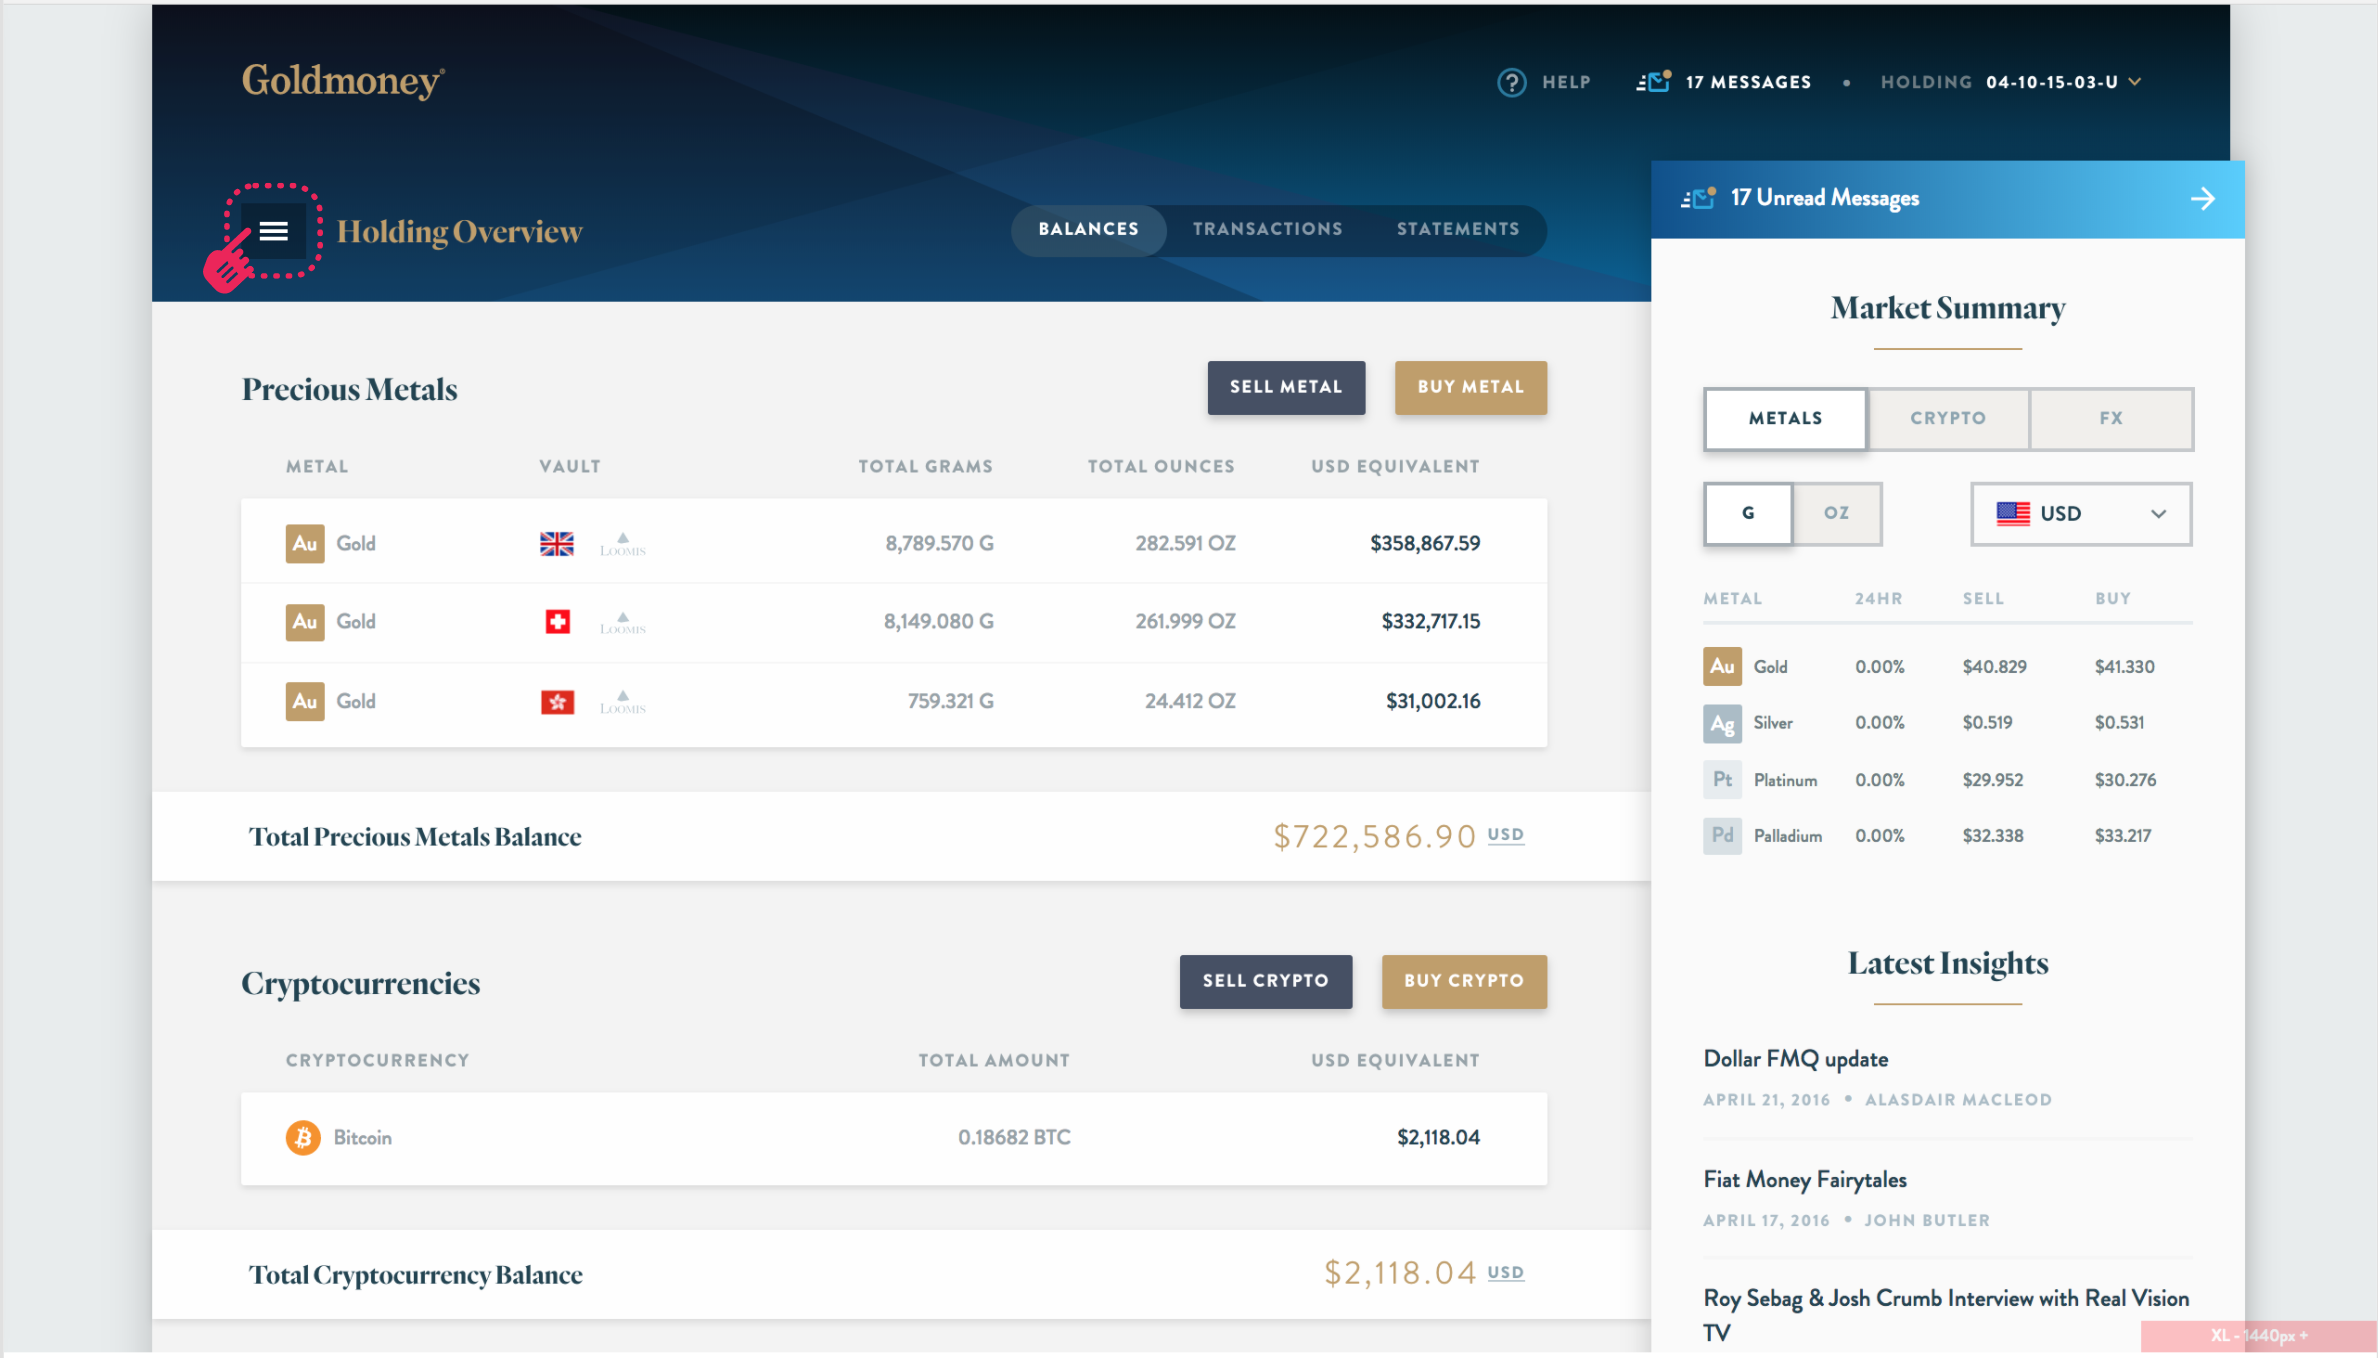Image resolution: width=2378 pixels, height=1358 pixels.
Task: Click Loomis logo in the 759.321 G row
Action: point(623,702)
